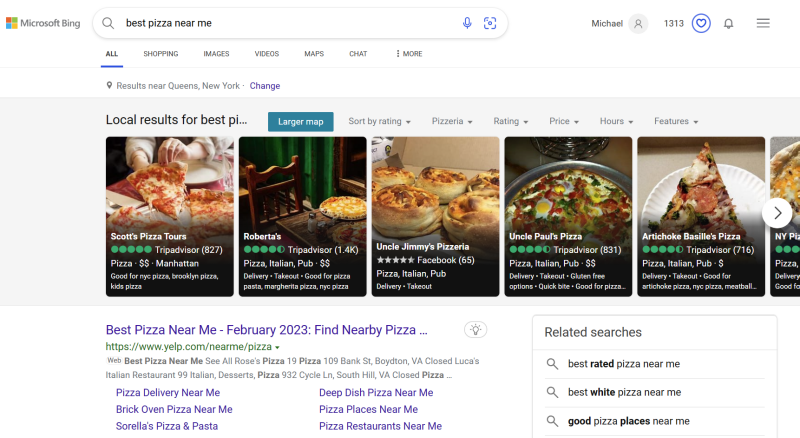Open the hamburger settings menu
The height and width of the screenshot is (438, 800).
tap(763, 23)
